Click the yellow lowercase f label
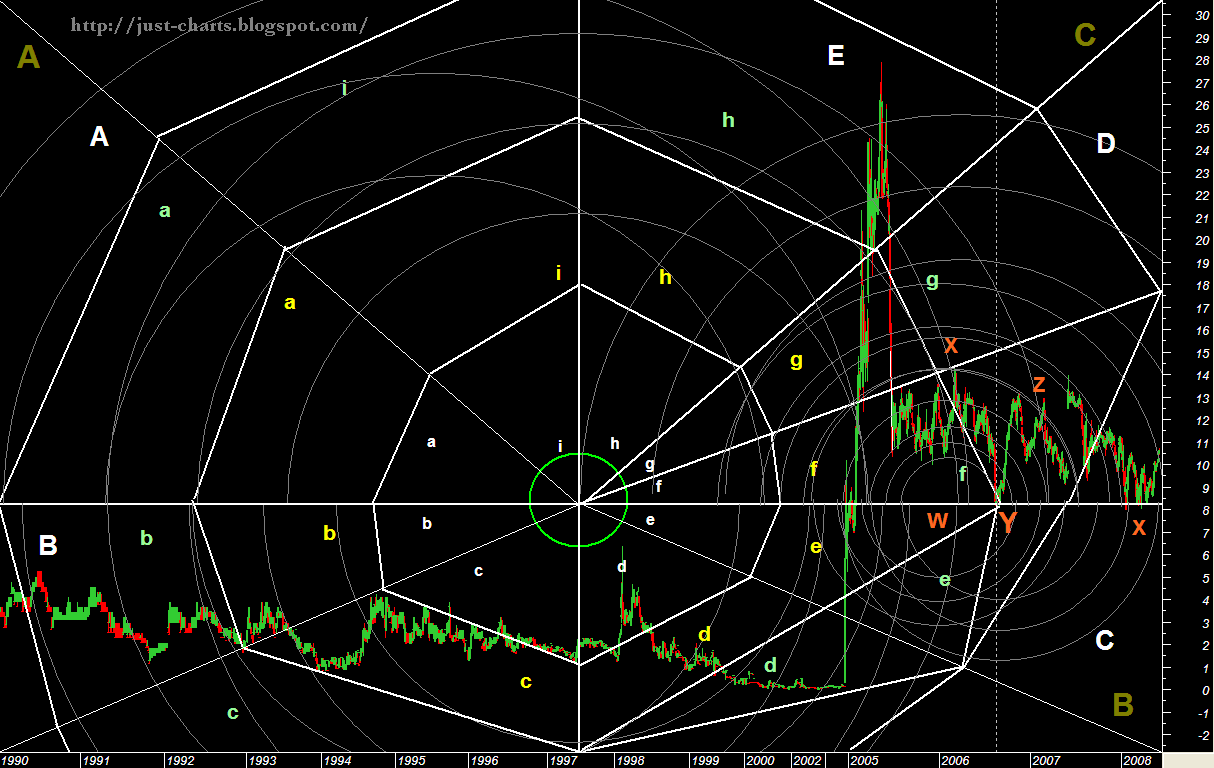The height and width of the screenshot is (768, 1214). click(814, 468)
